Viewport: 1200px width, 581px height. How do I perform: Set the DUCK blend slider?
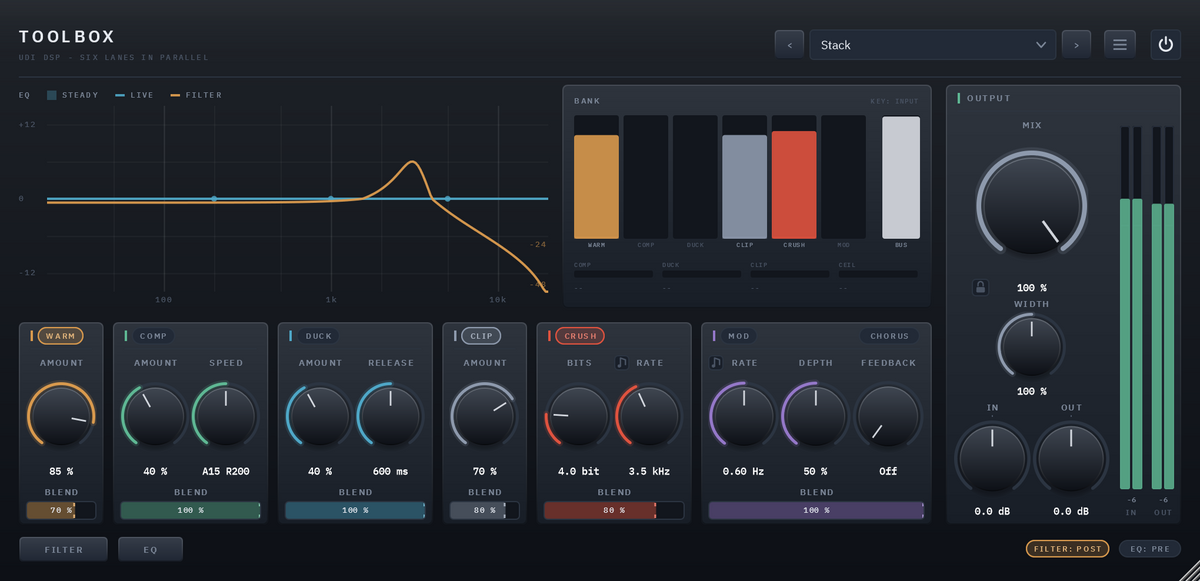coord(355,510)
